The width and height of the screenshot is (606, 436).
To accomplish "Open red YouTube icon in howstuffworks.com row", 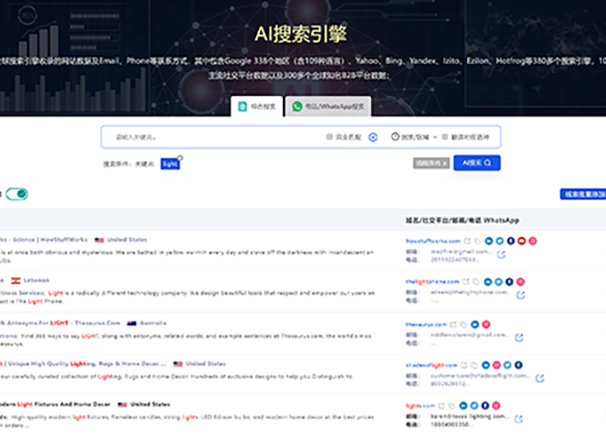I will click(x=521, y=241).
